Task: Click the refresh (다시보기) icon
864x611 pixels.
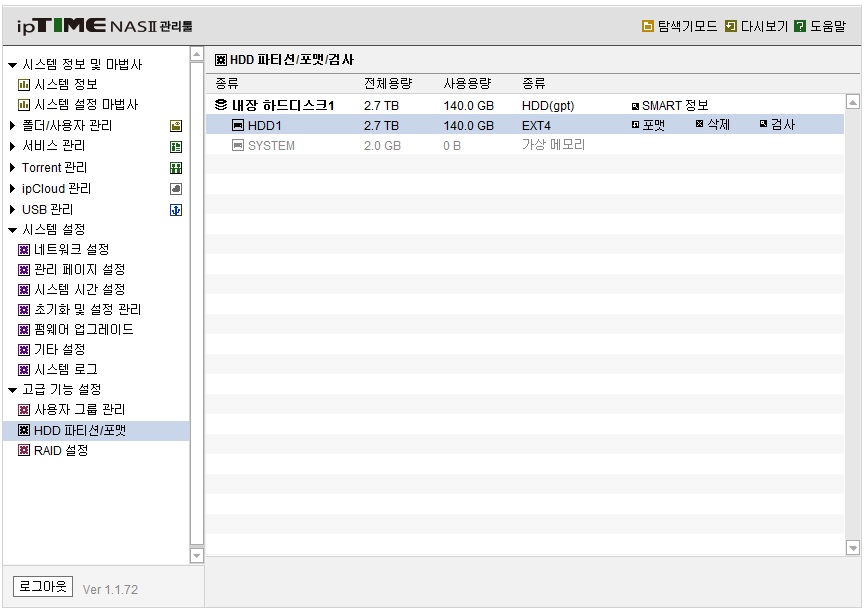Action: [x=731, y=26]
